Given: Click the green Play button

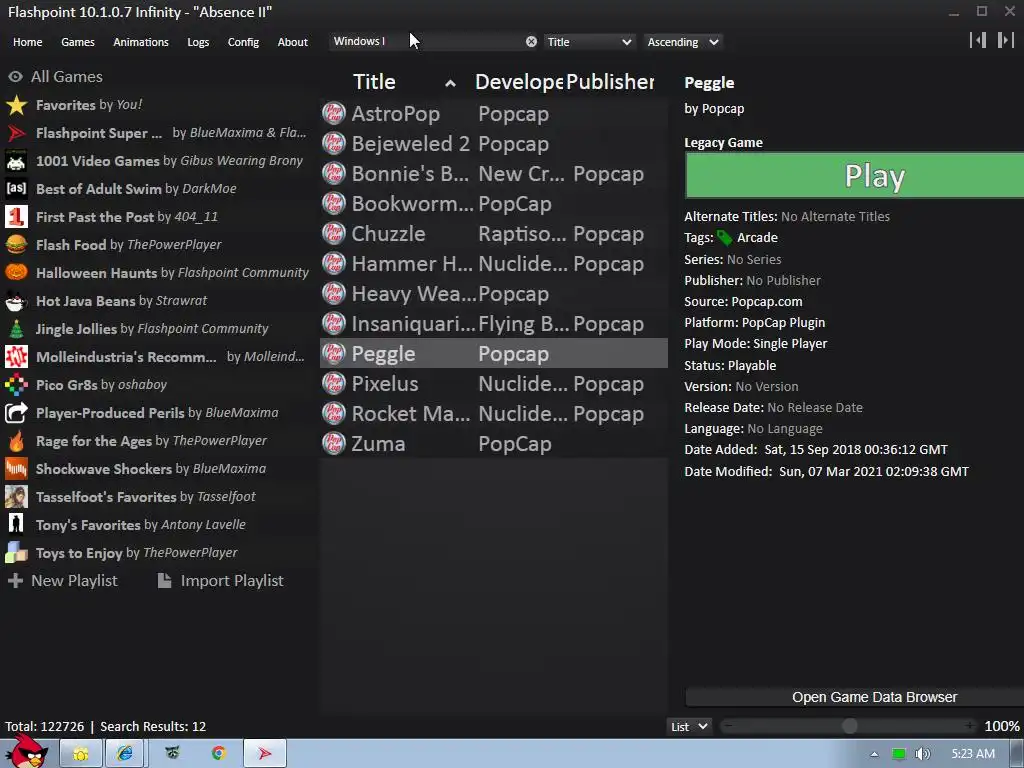Looking at the screenshot, I should [x=855, y=176].
